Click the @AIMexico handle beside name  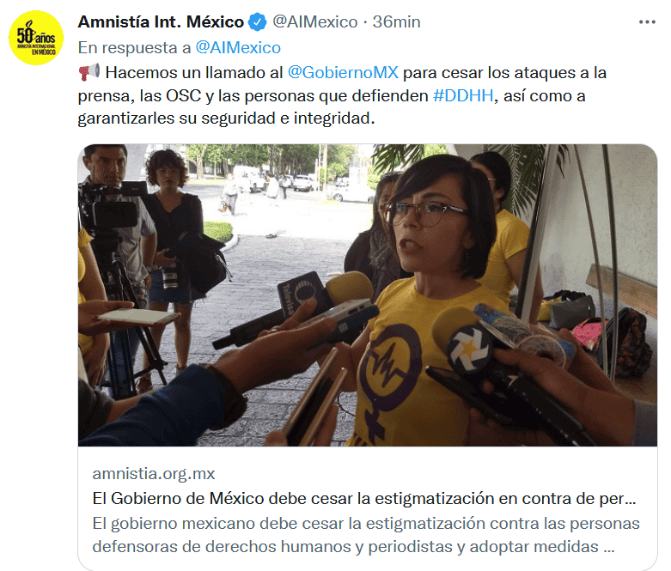[315, 22]
